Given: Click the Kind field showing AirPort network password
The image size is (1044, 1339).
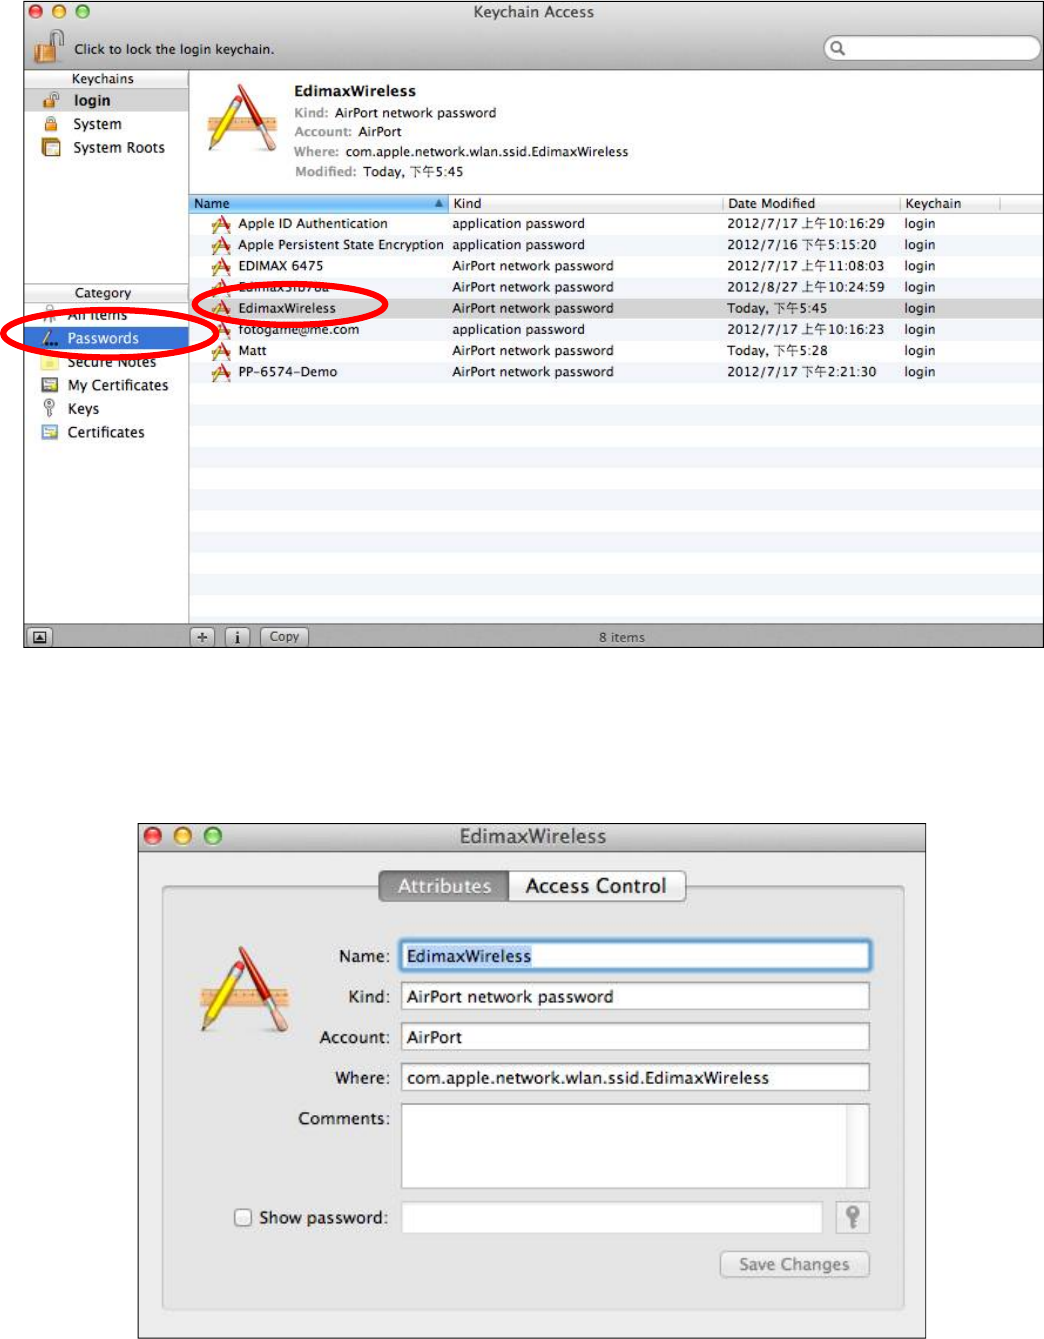Looking at the screenshot, I should [x=636, y=997].
